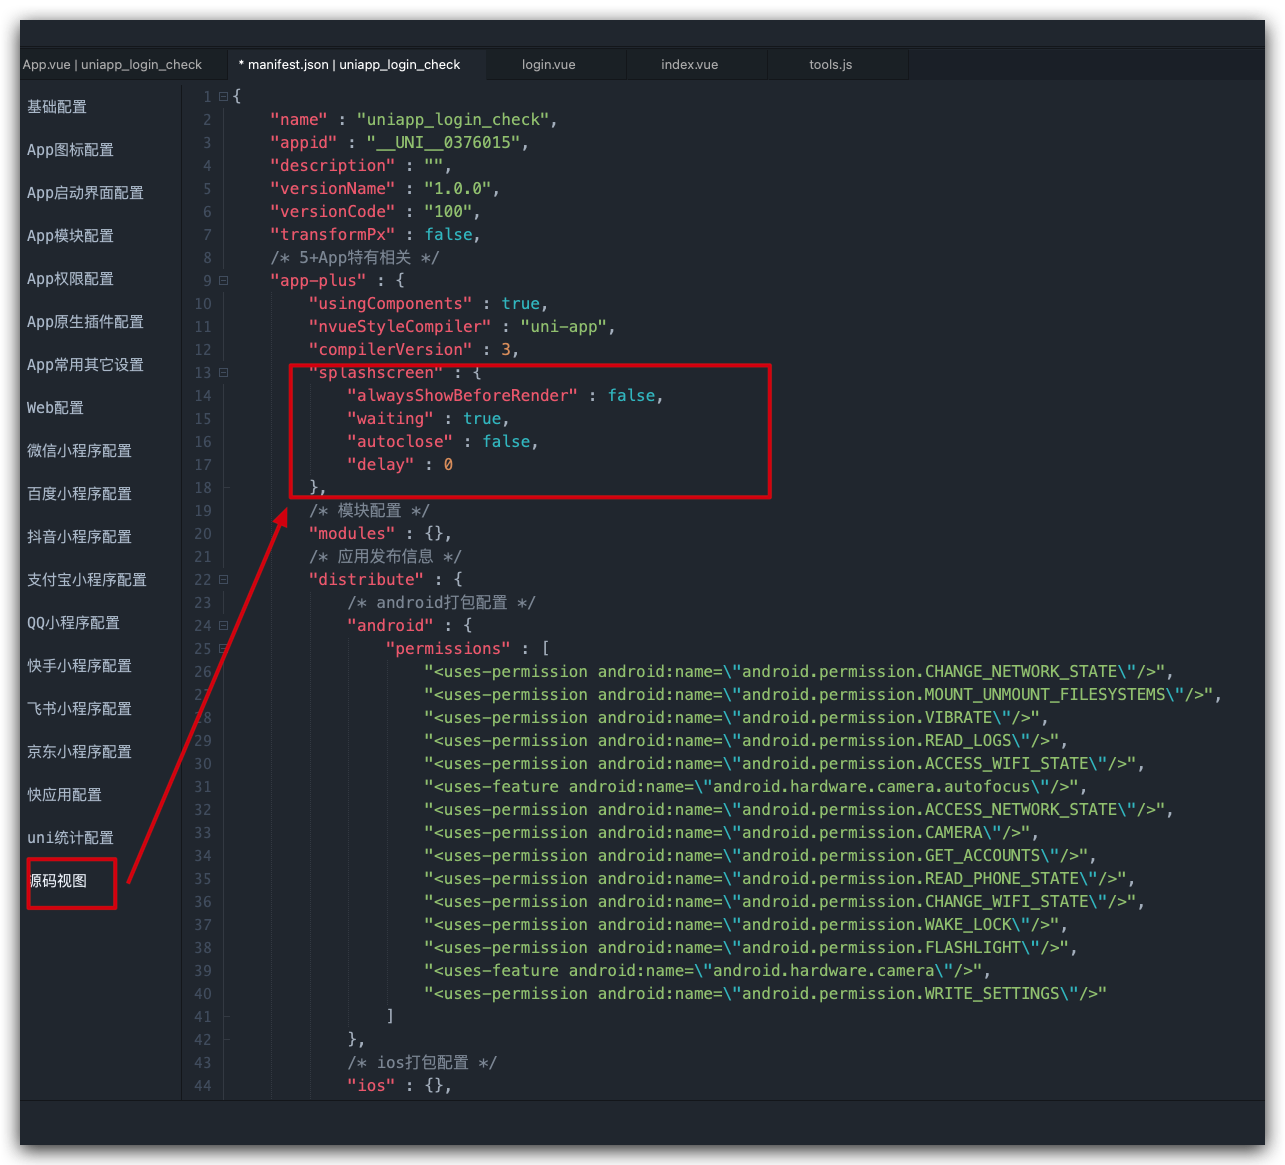Open 基础配置 settings section
Image resolution: width=1285 pixels, height=1165 pixels.
57,107
